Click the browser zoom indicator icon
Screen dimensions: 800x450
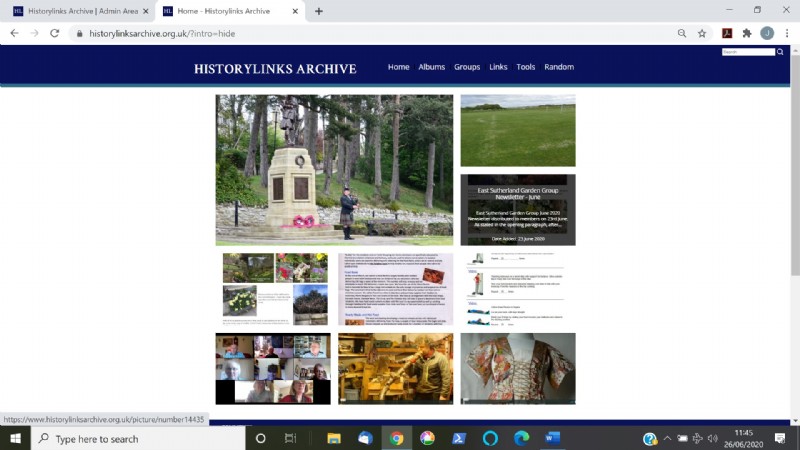tap(681, 33)
